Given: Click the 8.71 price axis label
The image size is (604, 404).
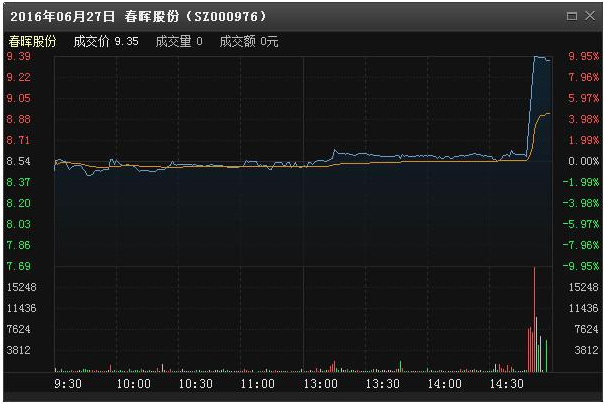Looking at the screenshot, I should click(x=18, y=140).
